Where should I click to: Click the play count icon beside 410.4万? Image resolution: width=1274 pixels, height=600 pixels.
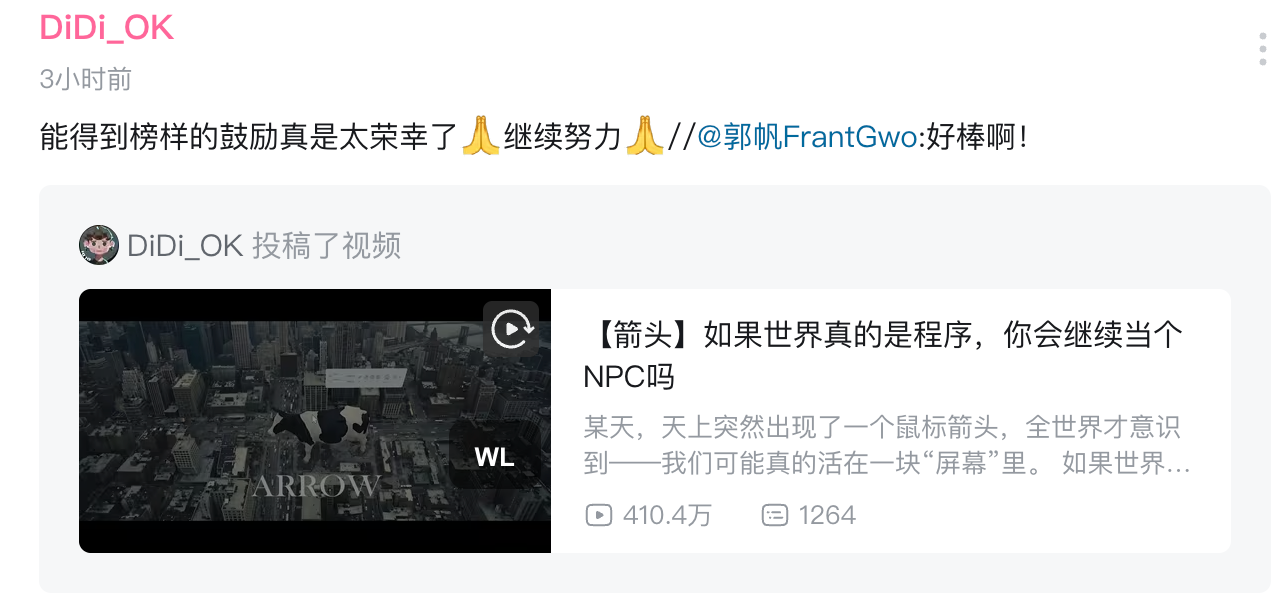599,516
